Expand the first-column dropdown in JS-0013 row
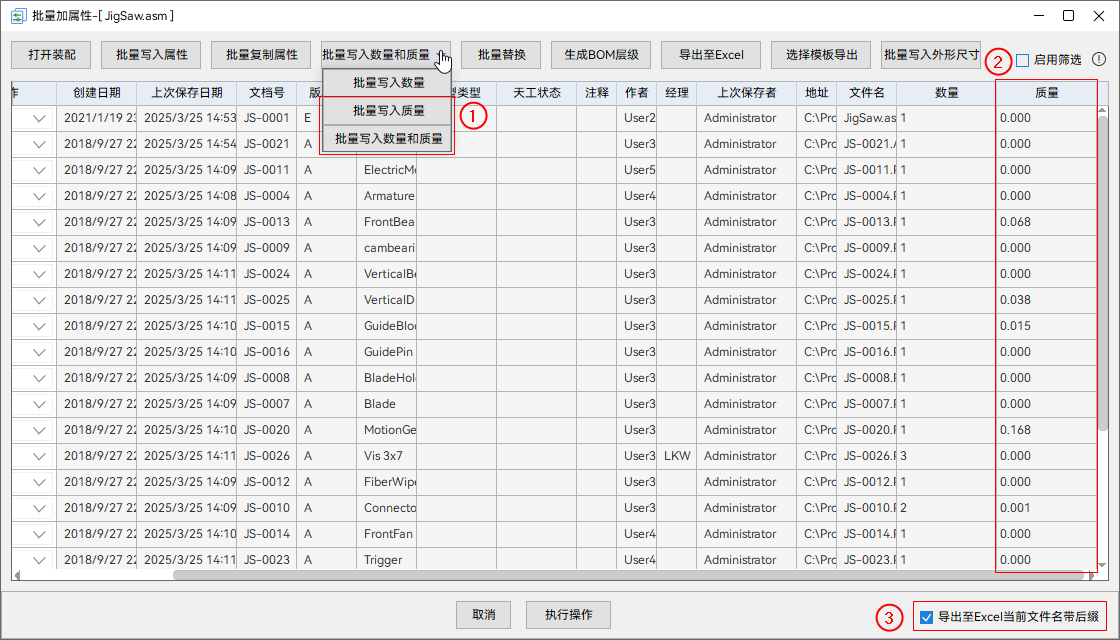 pyautogui.click(x=40, y=222)
